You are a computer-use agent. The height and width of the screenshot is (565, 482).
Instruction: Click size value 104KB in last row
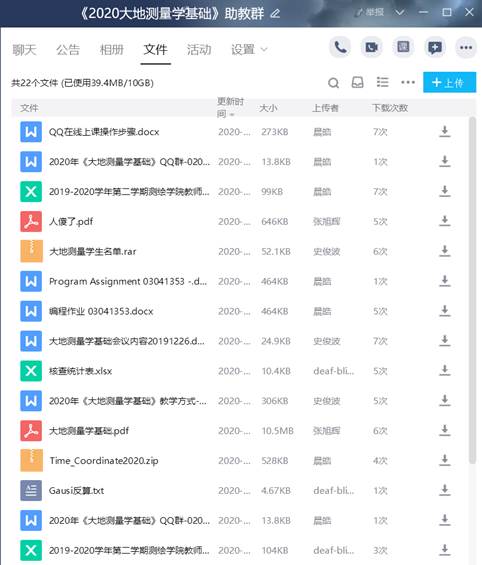(275, 551)
